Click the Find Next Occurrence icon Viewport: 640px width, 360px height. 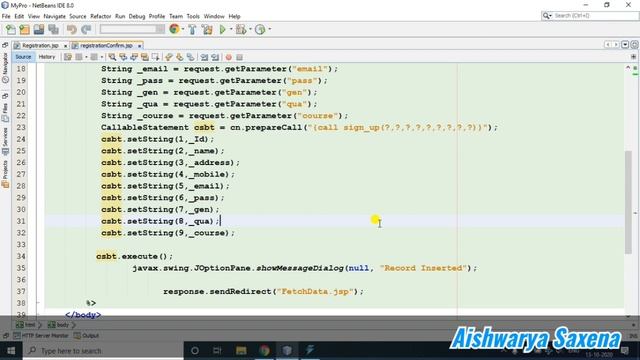click(x=133, y=57)
